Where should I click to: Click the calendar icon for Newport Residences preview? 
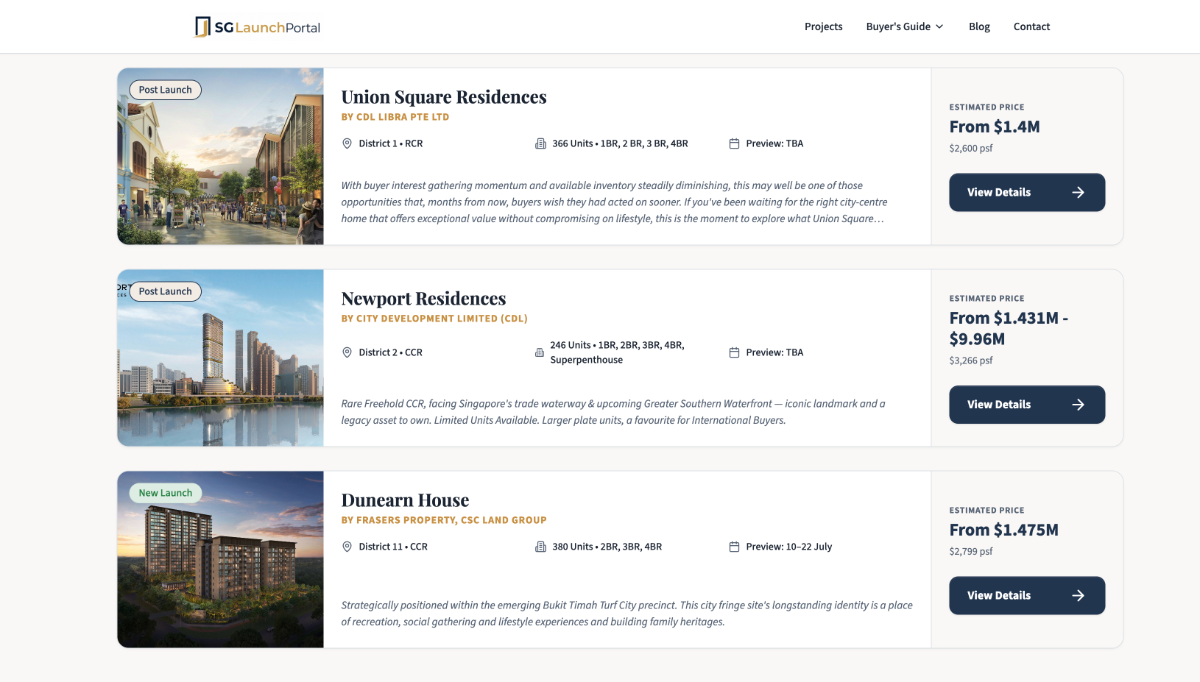(x=734, y=353)
